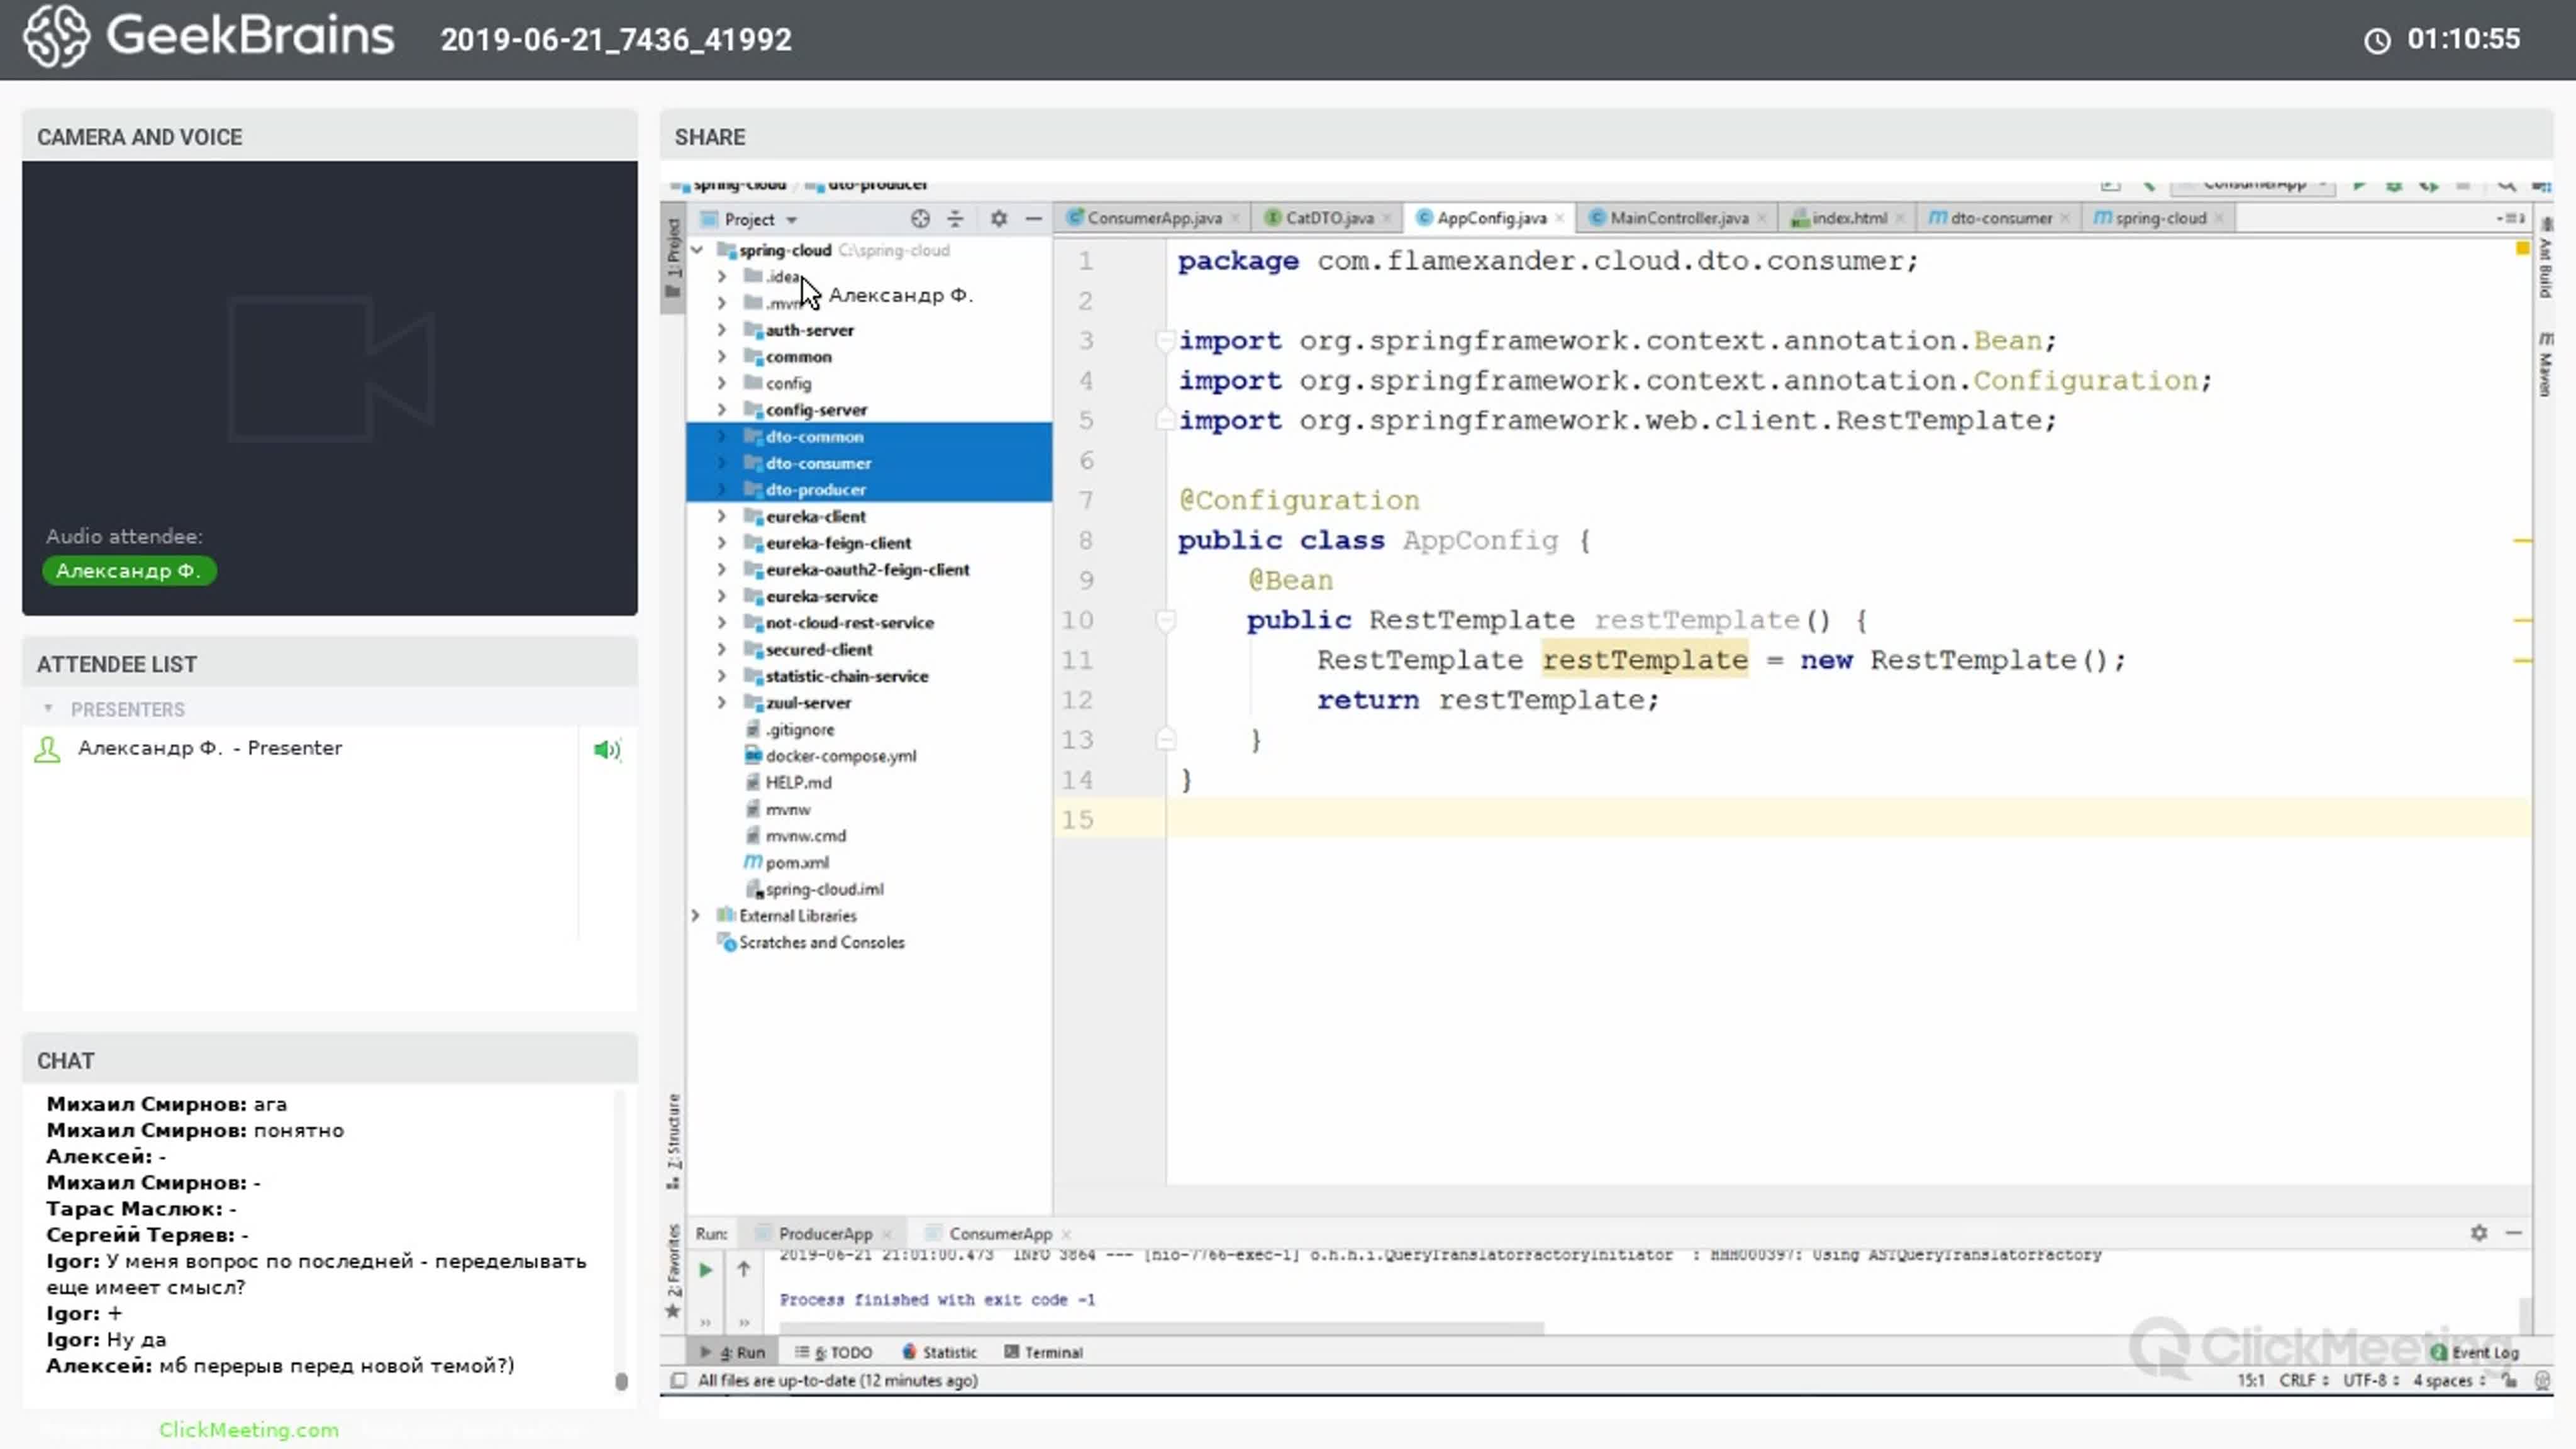Viewport: 2576px width, 1449px height.
Task: Click the green rerun arrow in Run panel
Action: pyautogui.click(x=705, y=1270)
